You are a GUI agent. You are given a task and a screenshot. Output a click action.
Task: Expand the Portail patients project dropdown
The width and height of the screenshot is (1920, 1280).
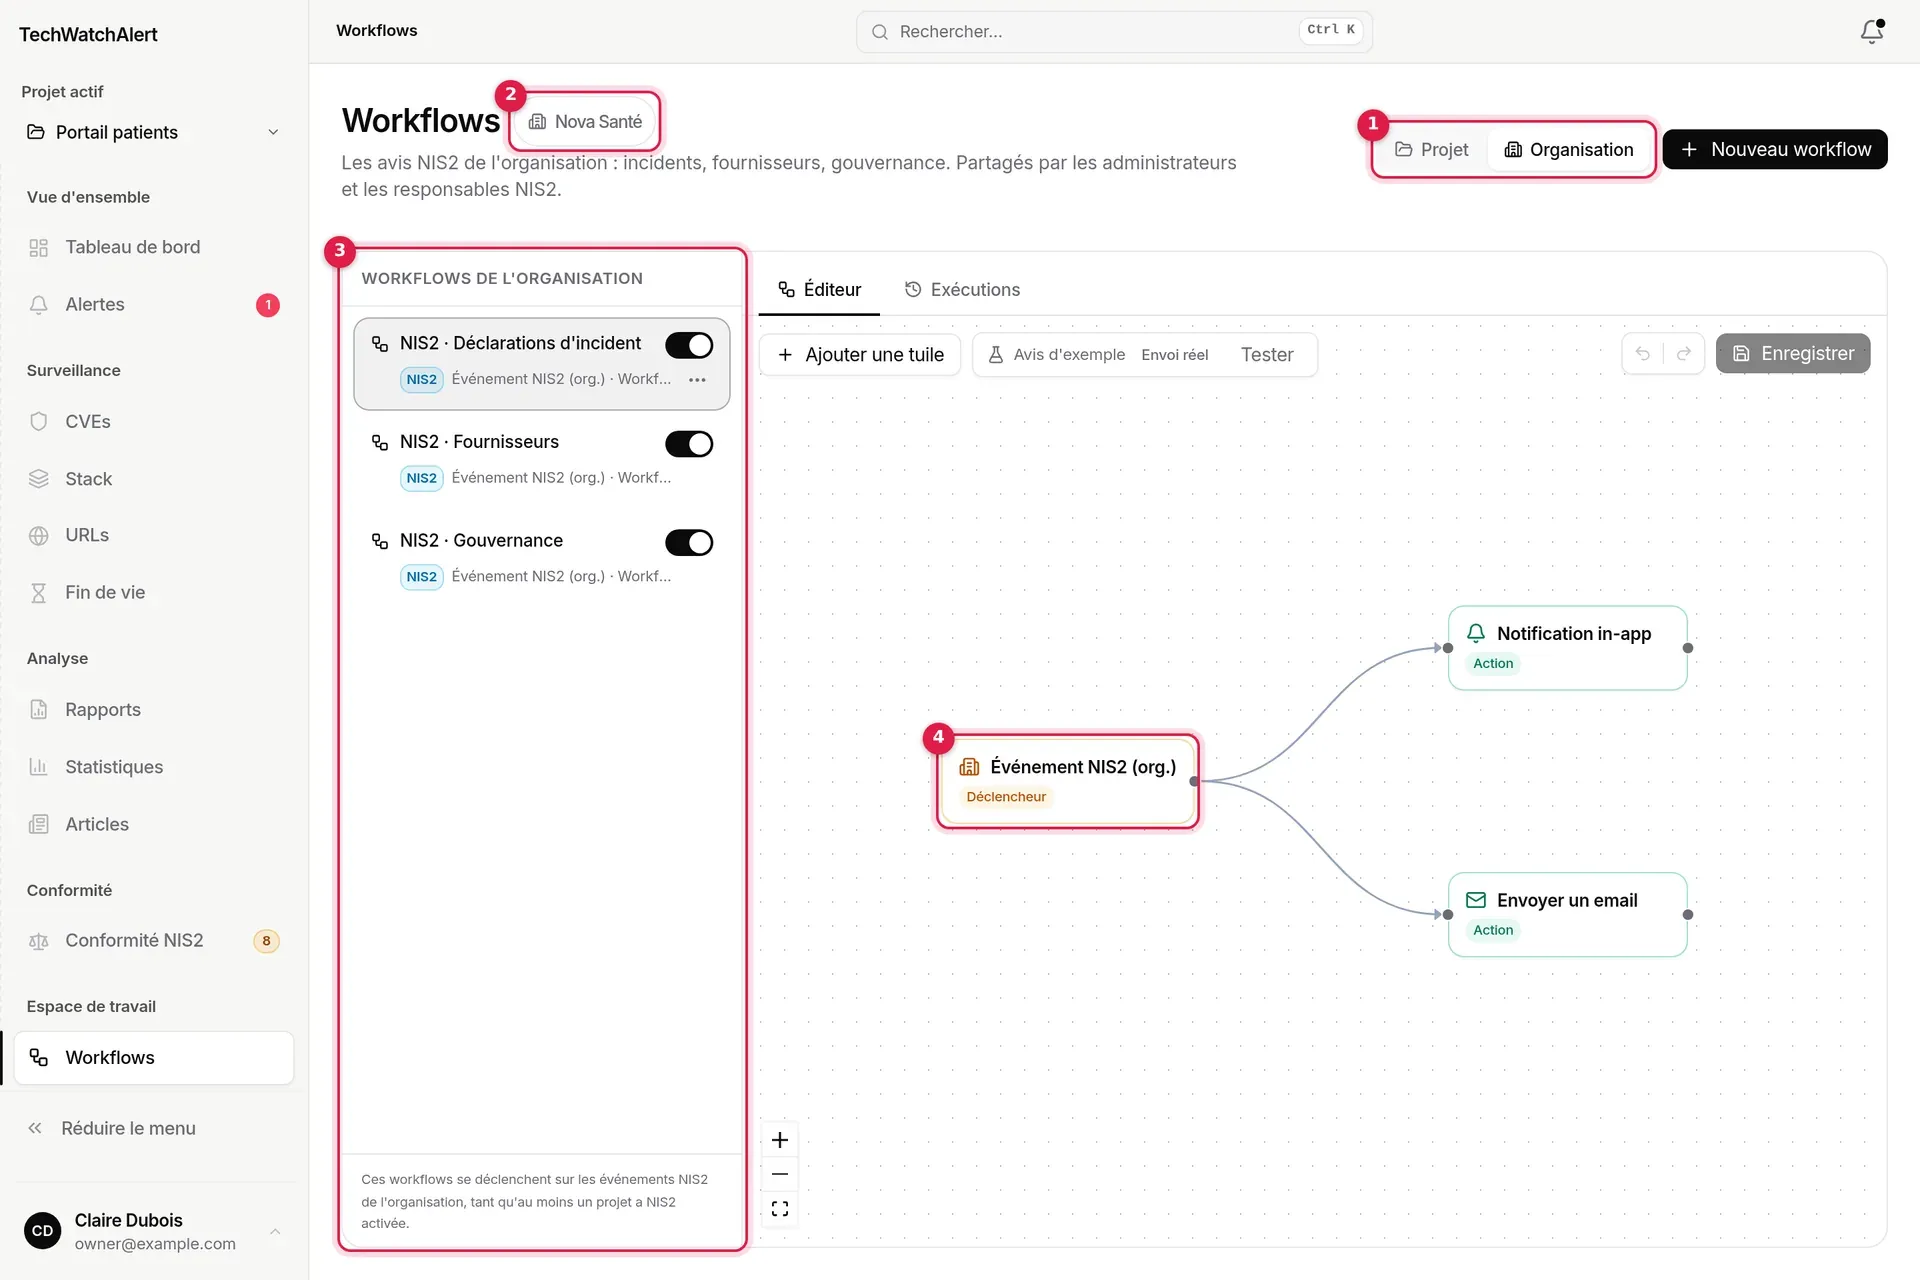tap(154, 132)
